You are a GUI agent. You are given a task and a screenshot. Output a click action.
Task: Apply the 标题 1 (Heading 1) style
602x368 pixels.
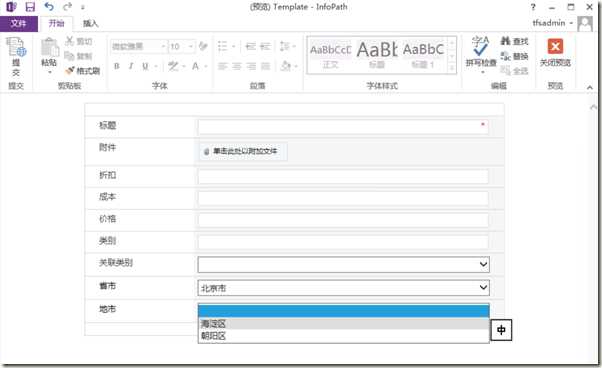click(x=423, y=55)
